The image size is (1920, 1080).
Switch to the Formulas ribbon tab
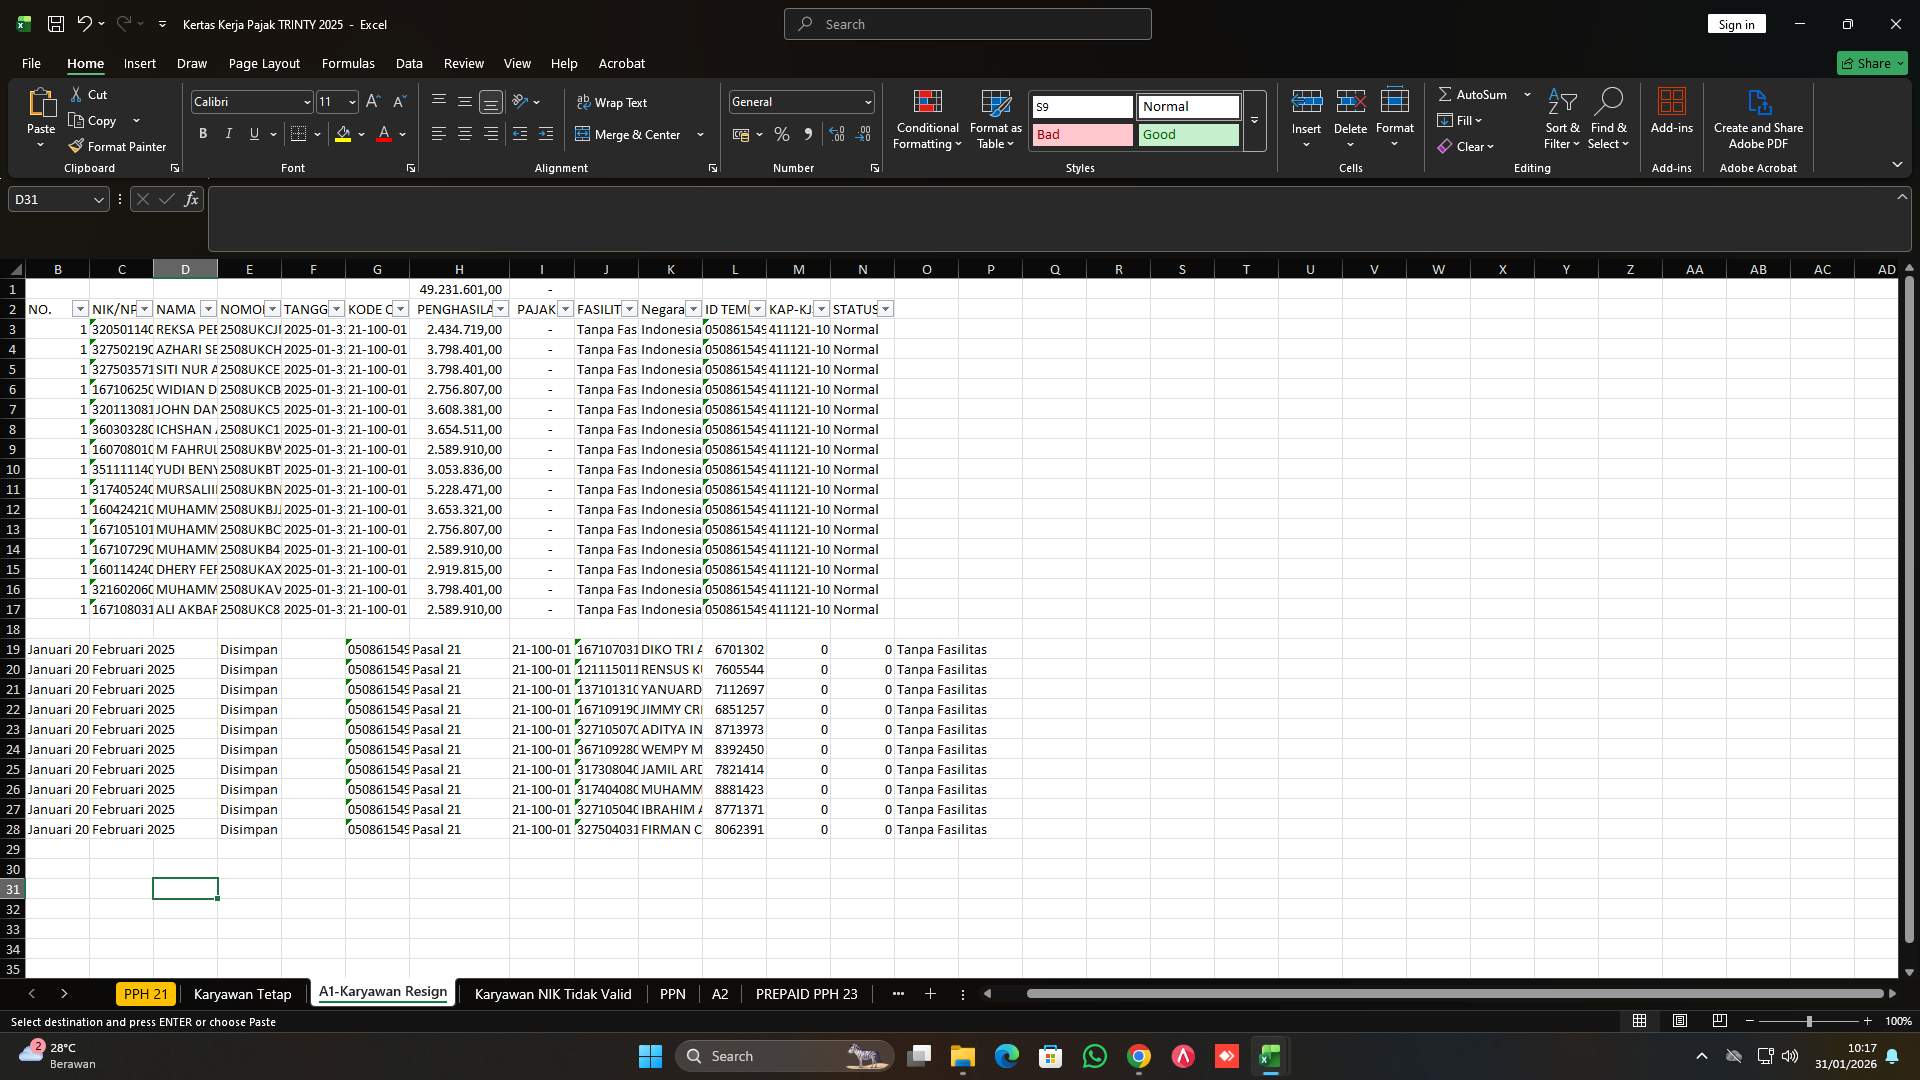(347, 63)
